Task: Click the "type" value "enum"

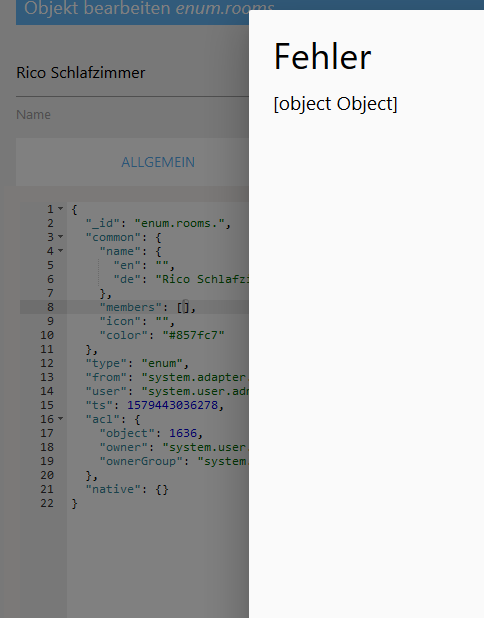Action: [162, 363]
